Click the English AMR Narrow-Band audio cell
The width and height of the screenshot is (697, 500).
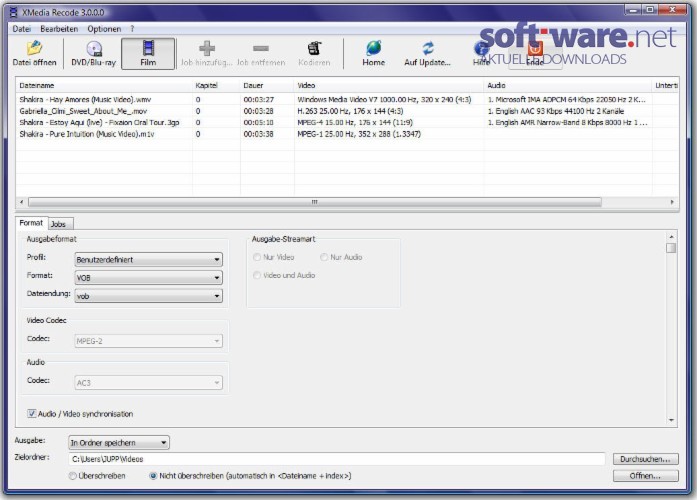tap(568, 122)
